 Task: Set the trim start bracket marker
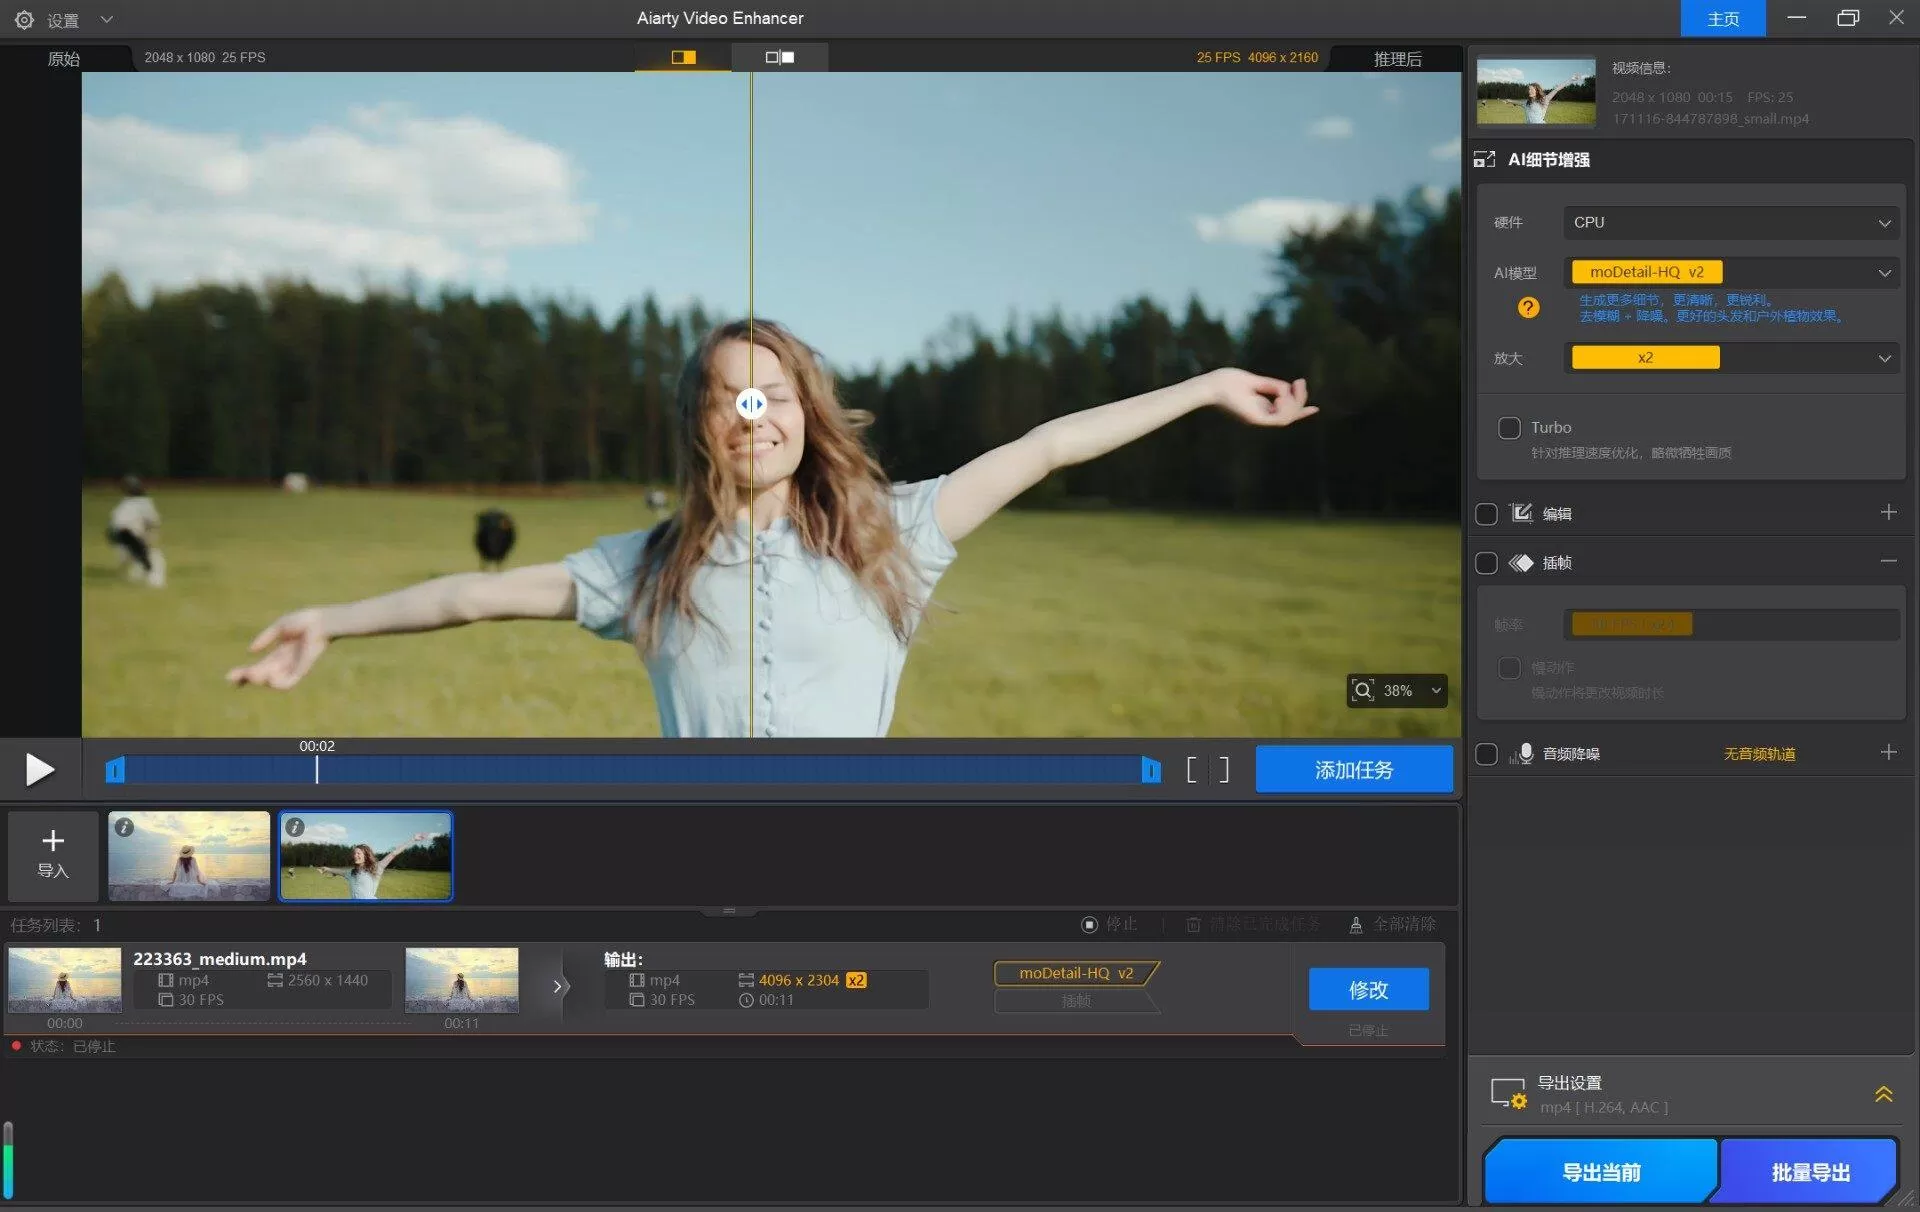click(1191, 770)
